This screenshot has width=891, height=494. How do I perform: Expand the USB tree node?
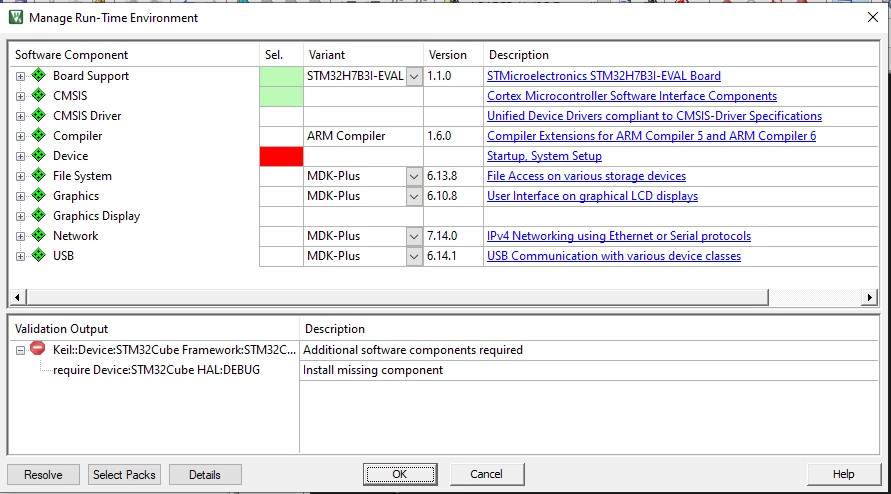[20, 256]
